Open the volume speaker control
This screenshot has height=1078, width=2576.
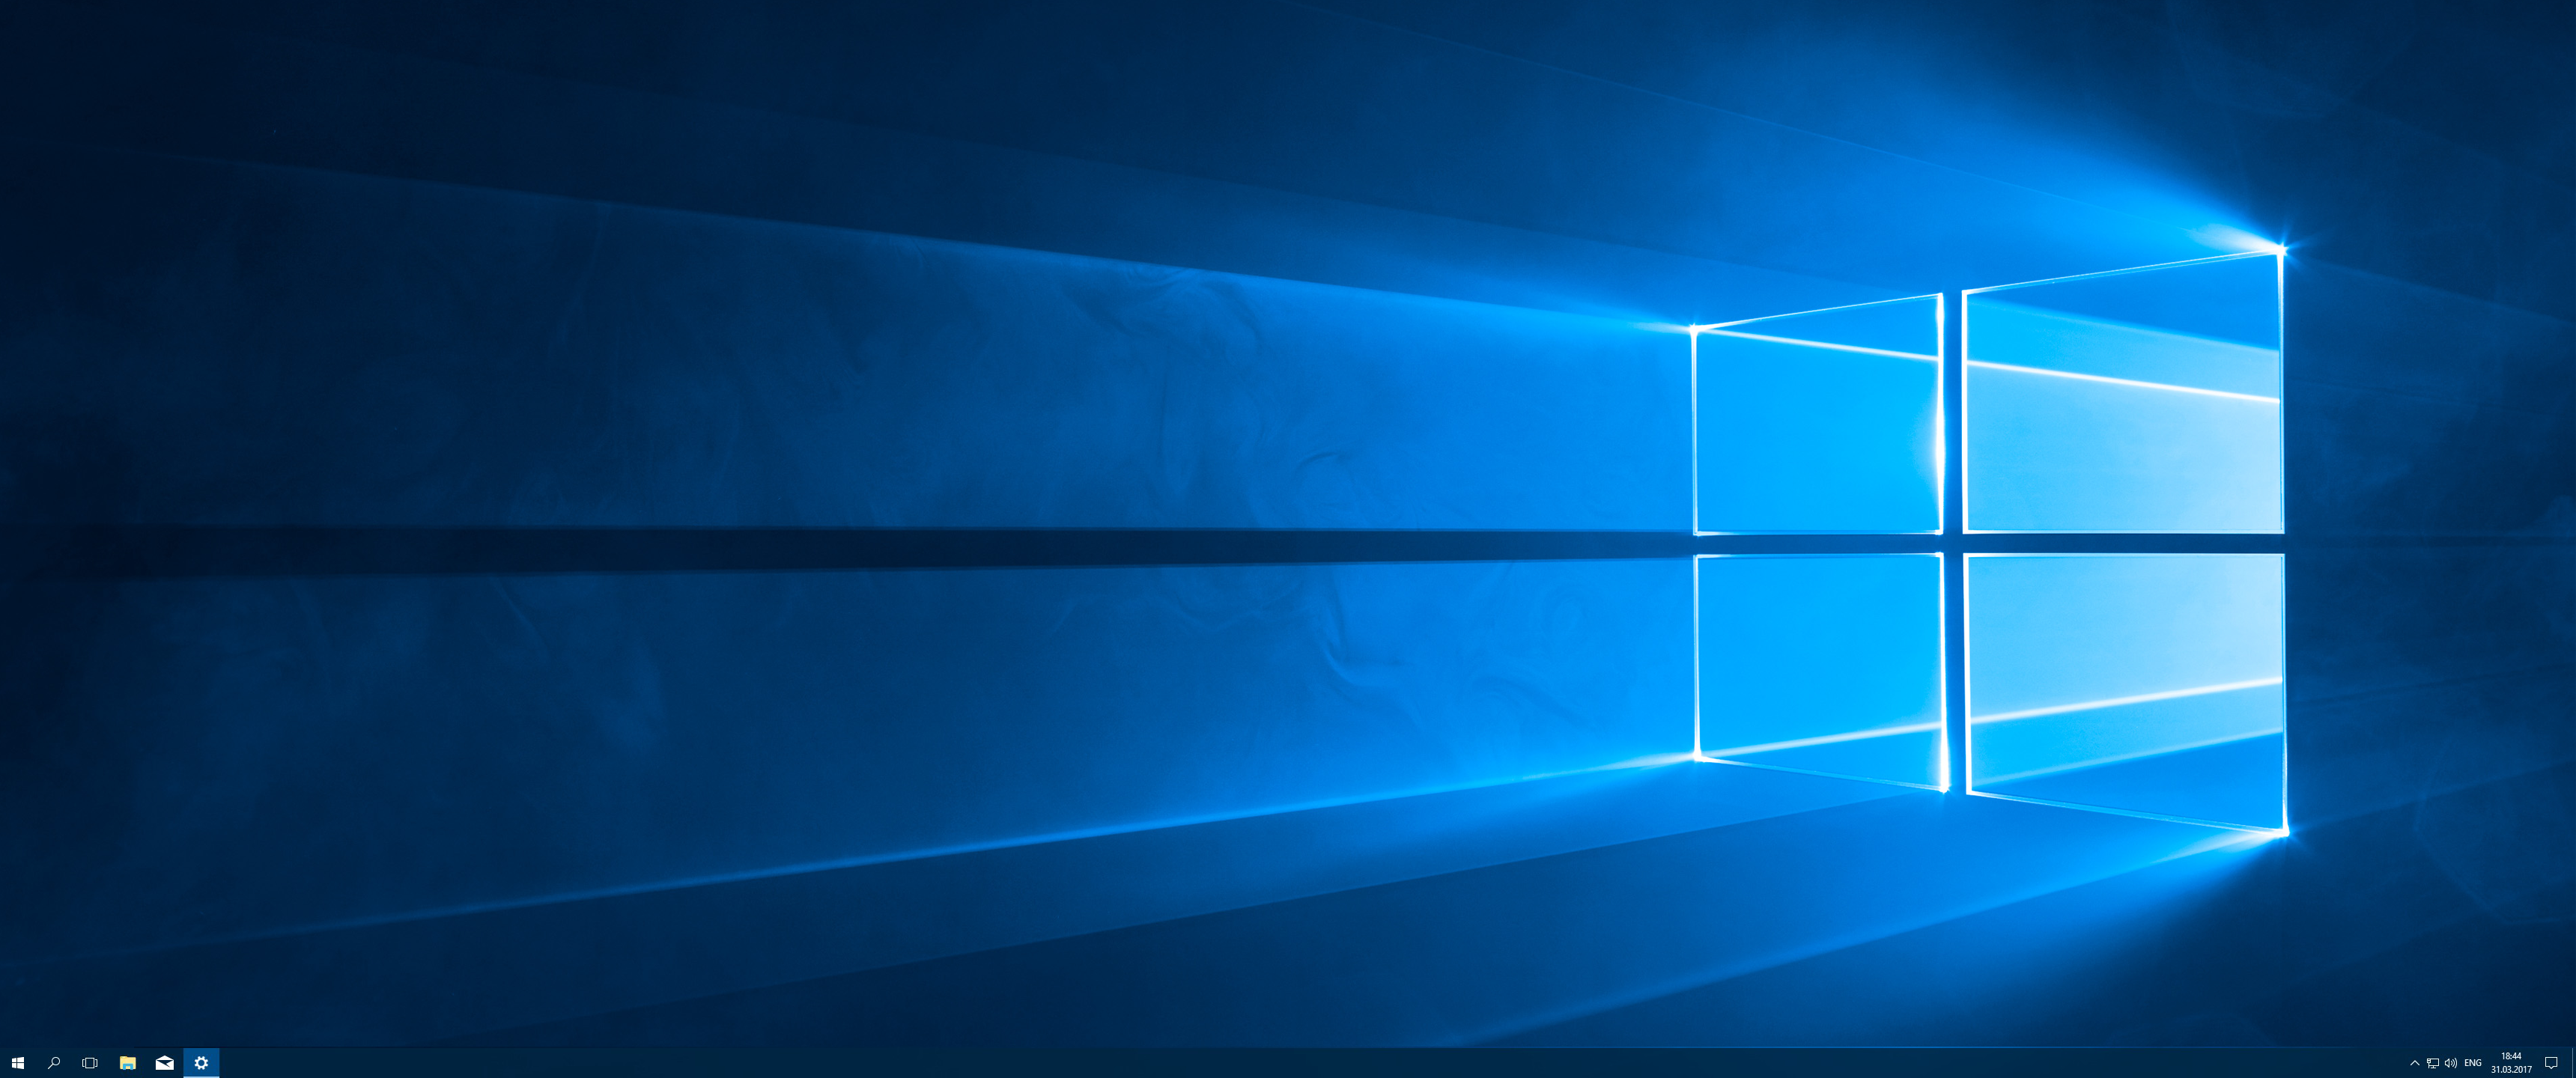point(2451,1063)
